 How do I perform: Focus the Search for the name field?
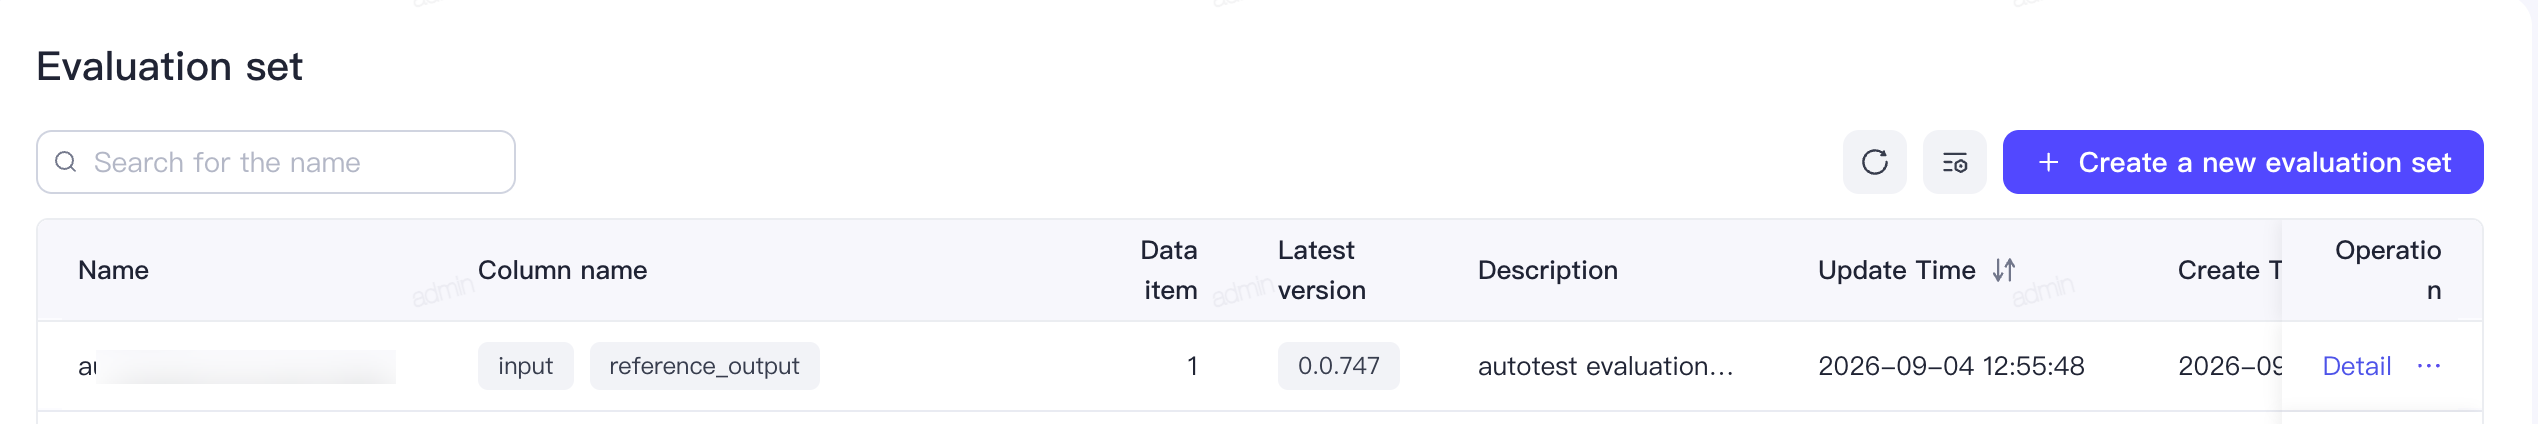[x=276, y=162]
